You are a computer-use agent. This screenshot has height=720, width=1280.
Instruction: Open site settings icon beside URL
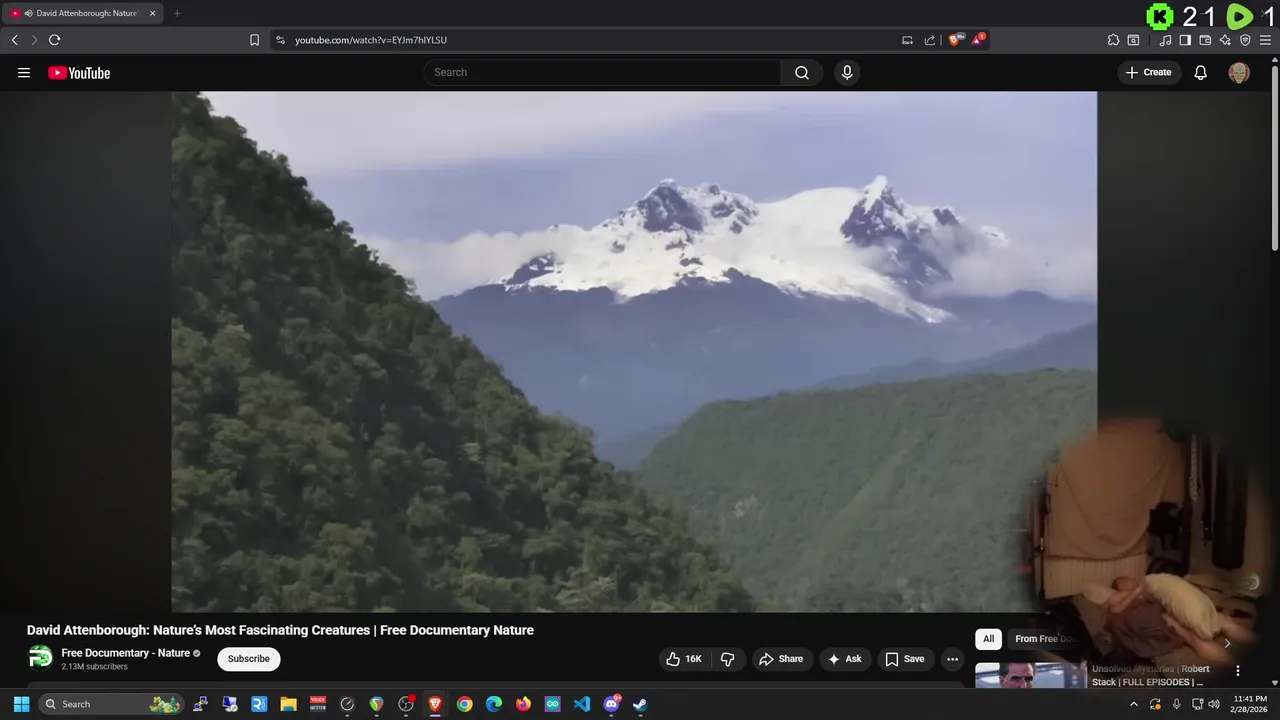[280, 40]
